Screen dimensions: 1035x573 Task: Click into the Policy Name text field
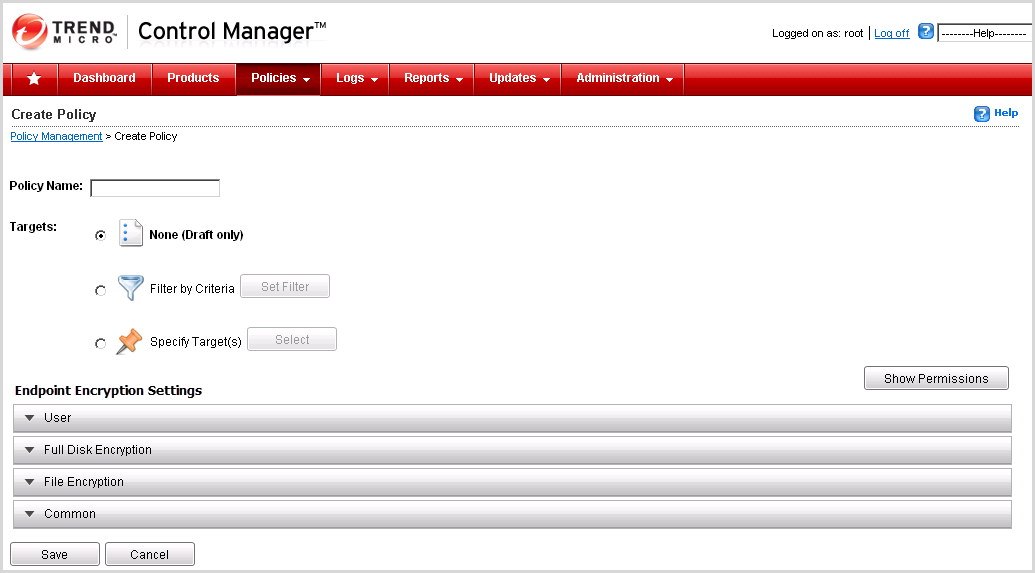155,188
